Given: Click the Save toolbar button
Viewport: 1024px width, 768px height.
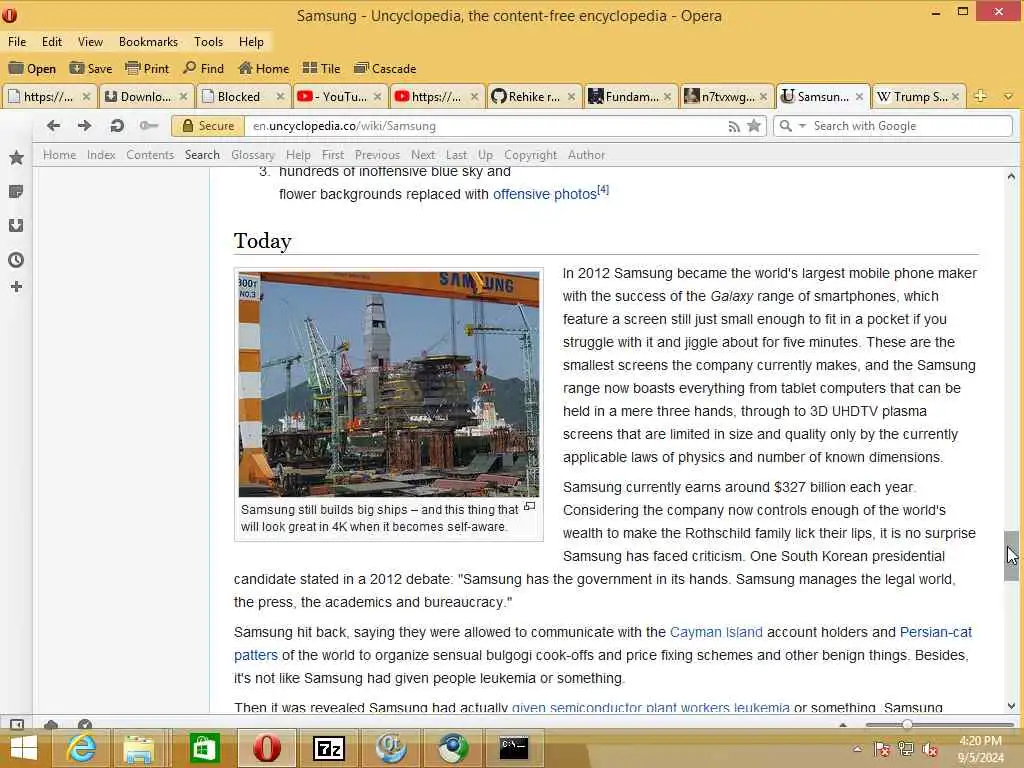Looking at the screenshot, I should coord(91,69).
